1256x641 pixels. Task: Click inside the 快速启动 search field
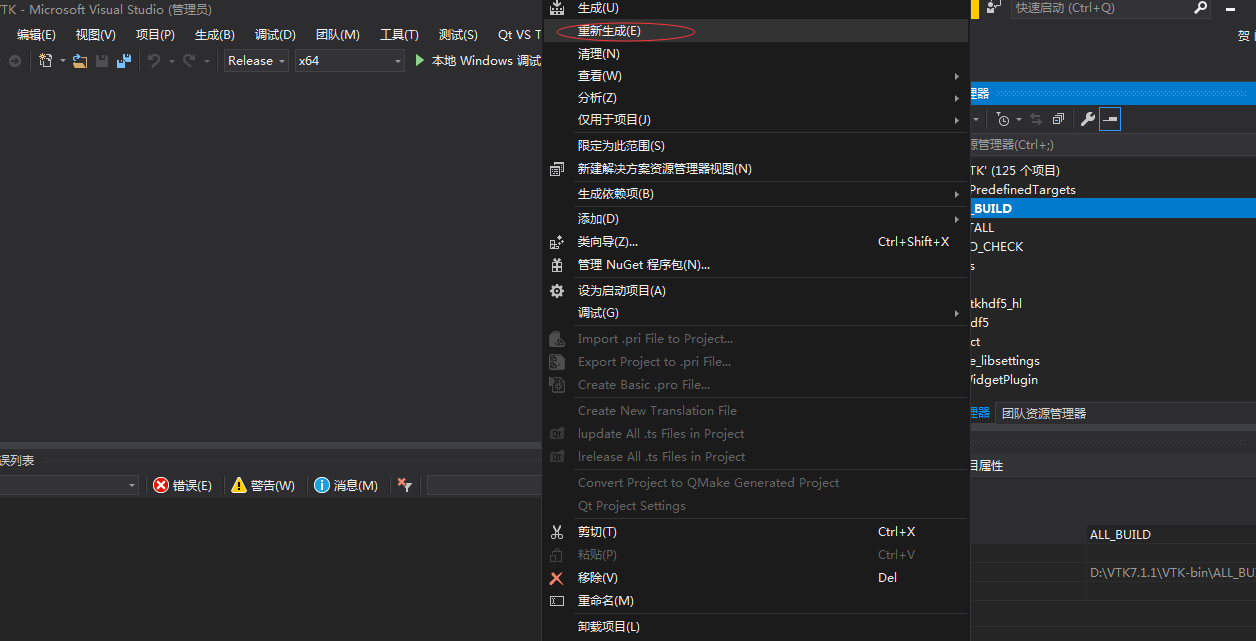[1100, 10]
